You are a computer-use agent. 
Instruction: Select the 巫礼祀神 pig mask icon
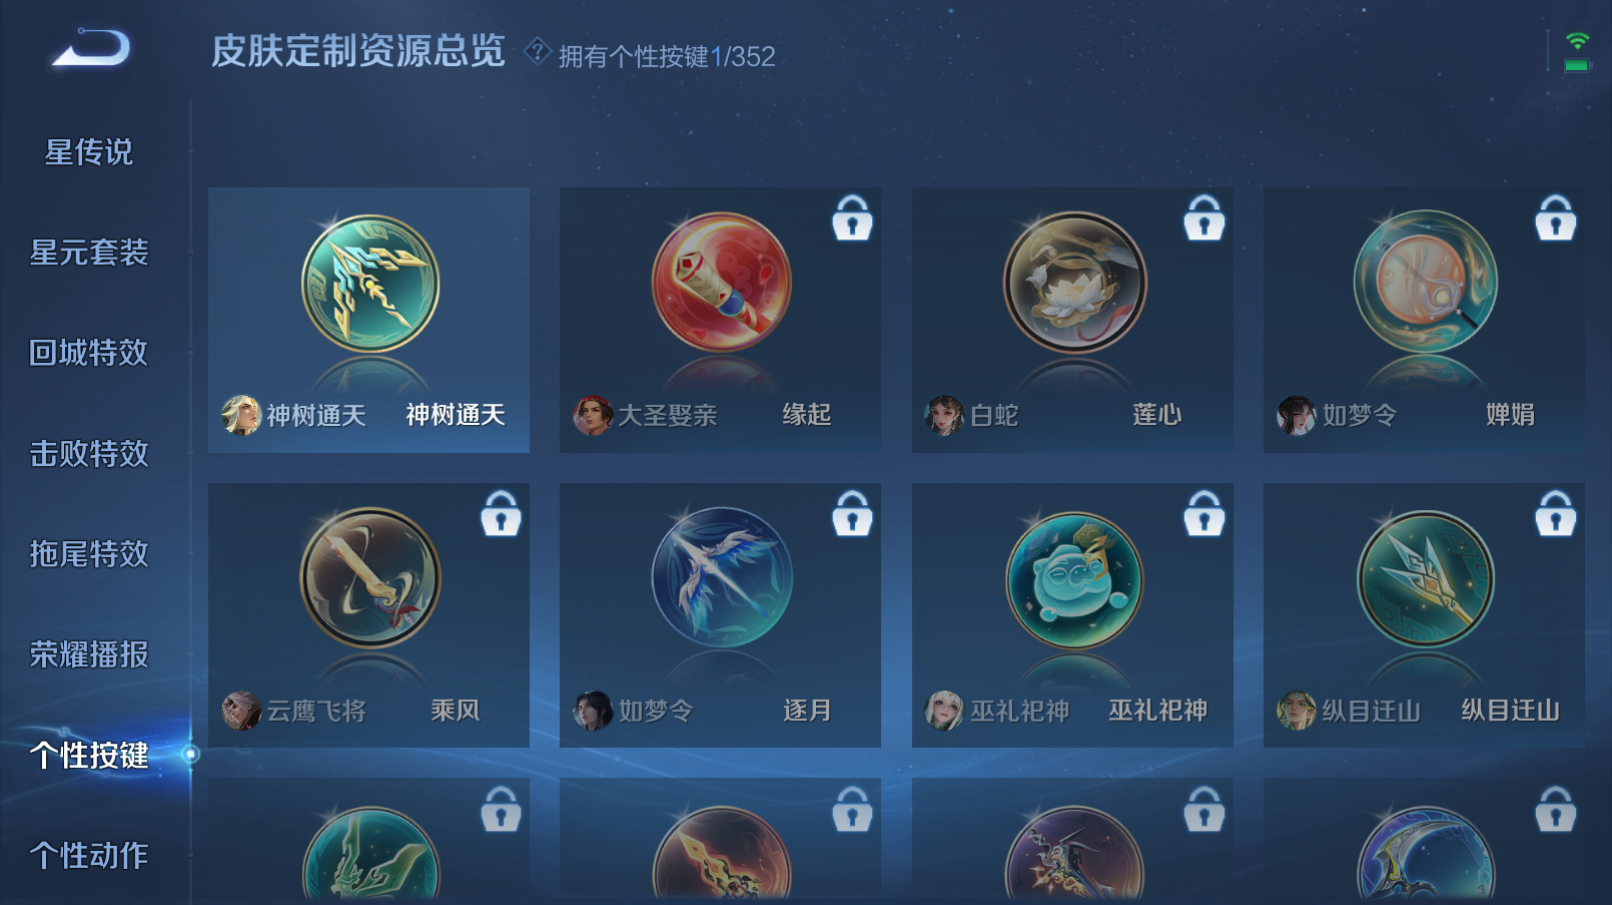[1074, 579]
